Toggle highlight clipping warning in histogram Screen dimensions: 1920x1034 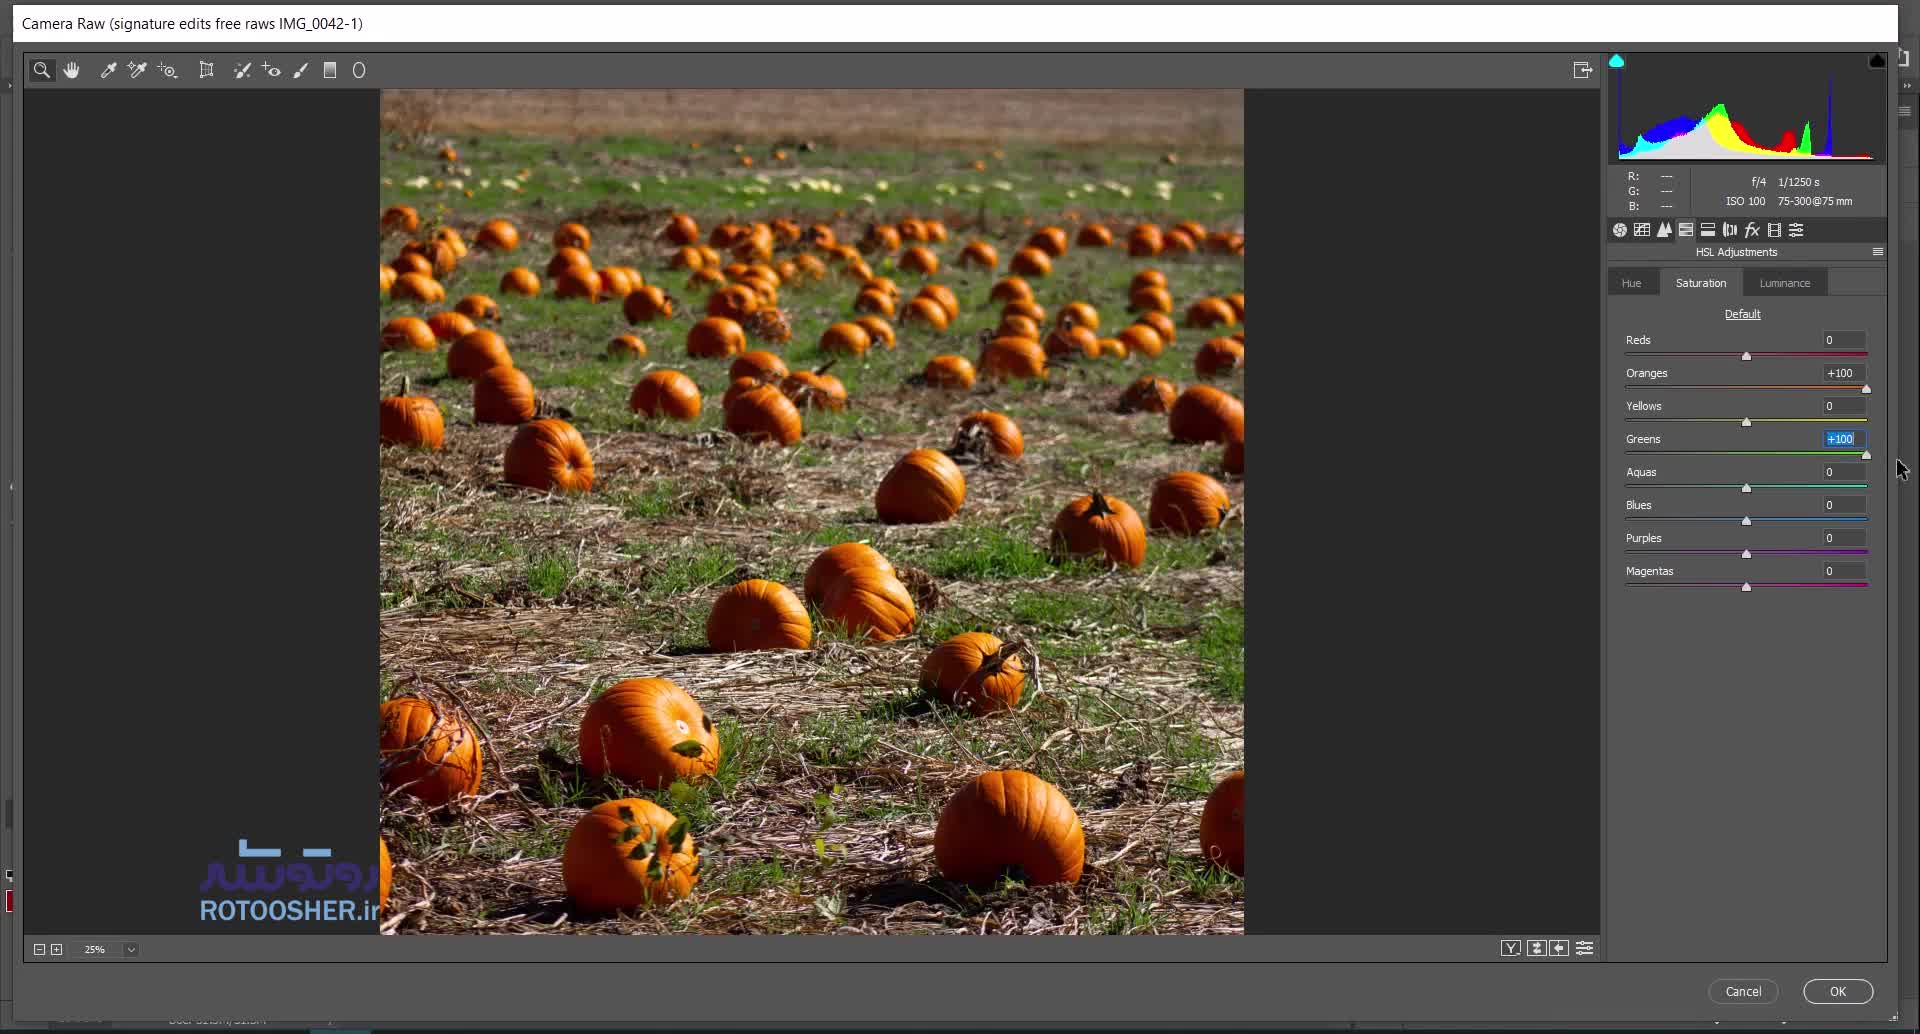click(x=1876, y=61)
